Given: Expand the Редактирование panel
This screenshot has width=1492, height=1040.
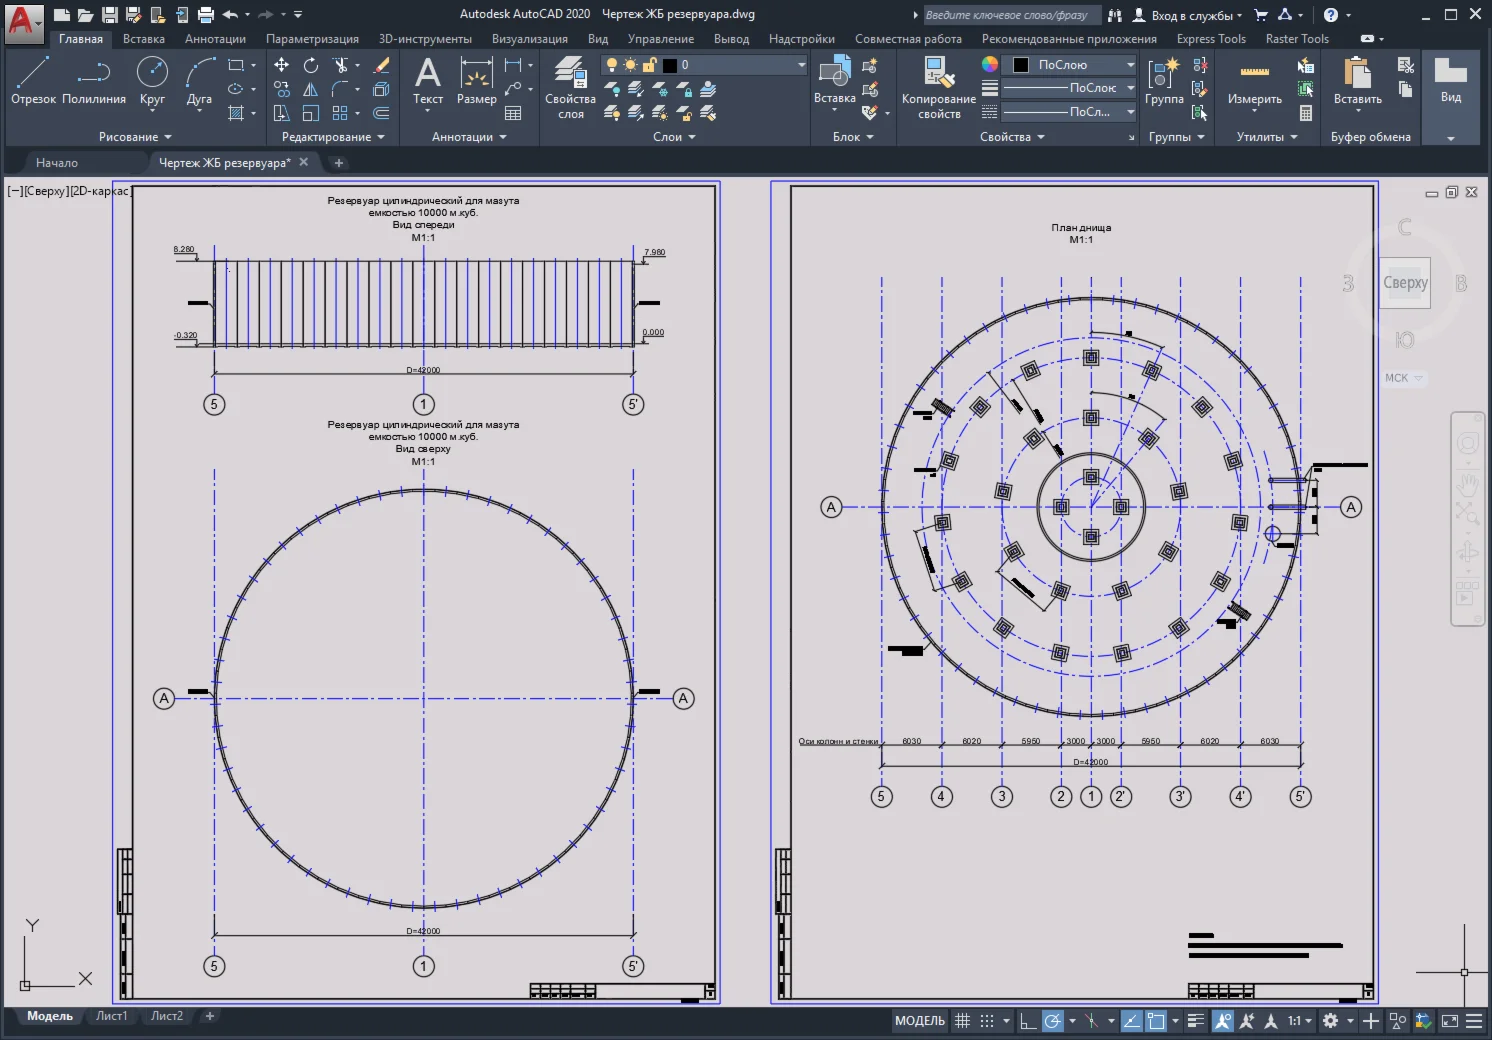Looking at the screenshot, I should [333, 137].
